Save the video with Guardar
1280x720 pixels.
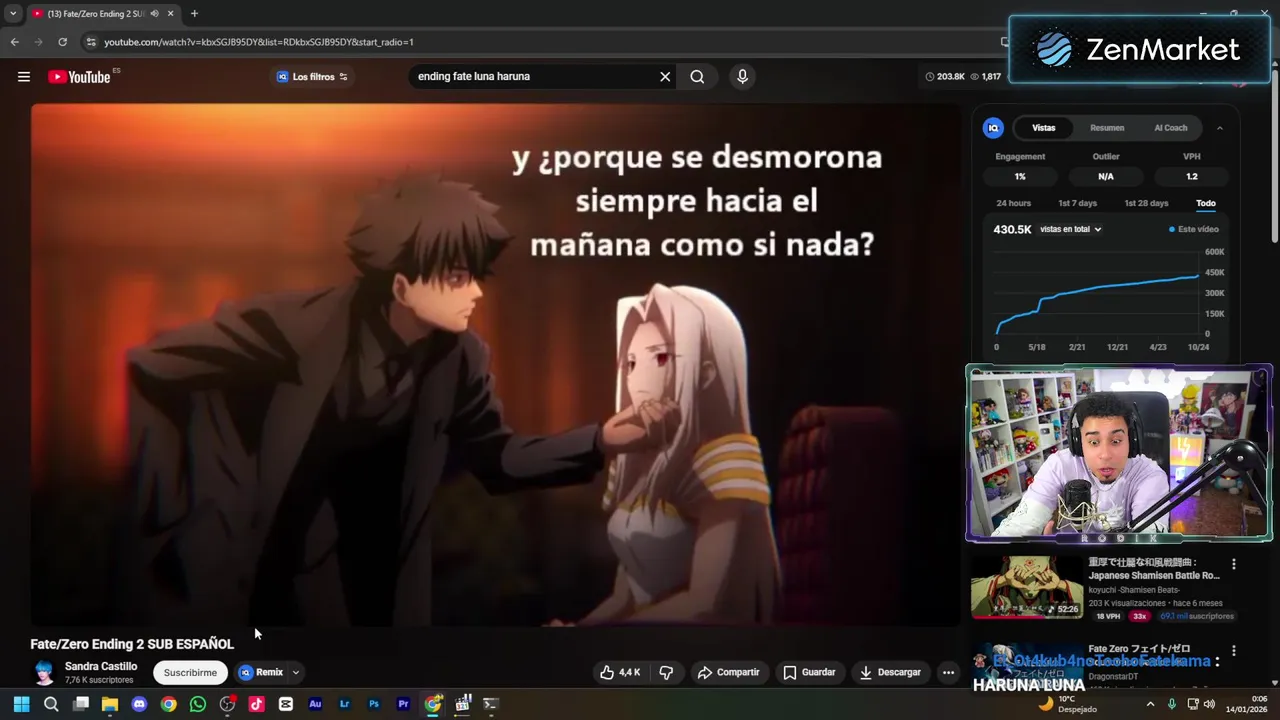coord(809,672)
